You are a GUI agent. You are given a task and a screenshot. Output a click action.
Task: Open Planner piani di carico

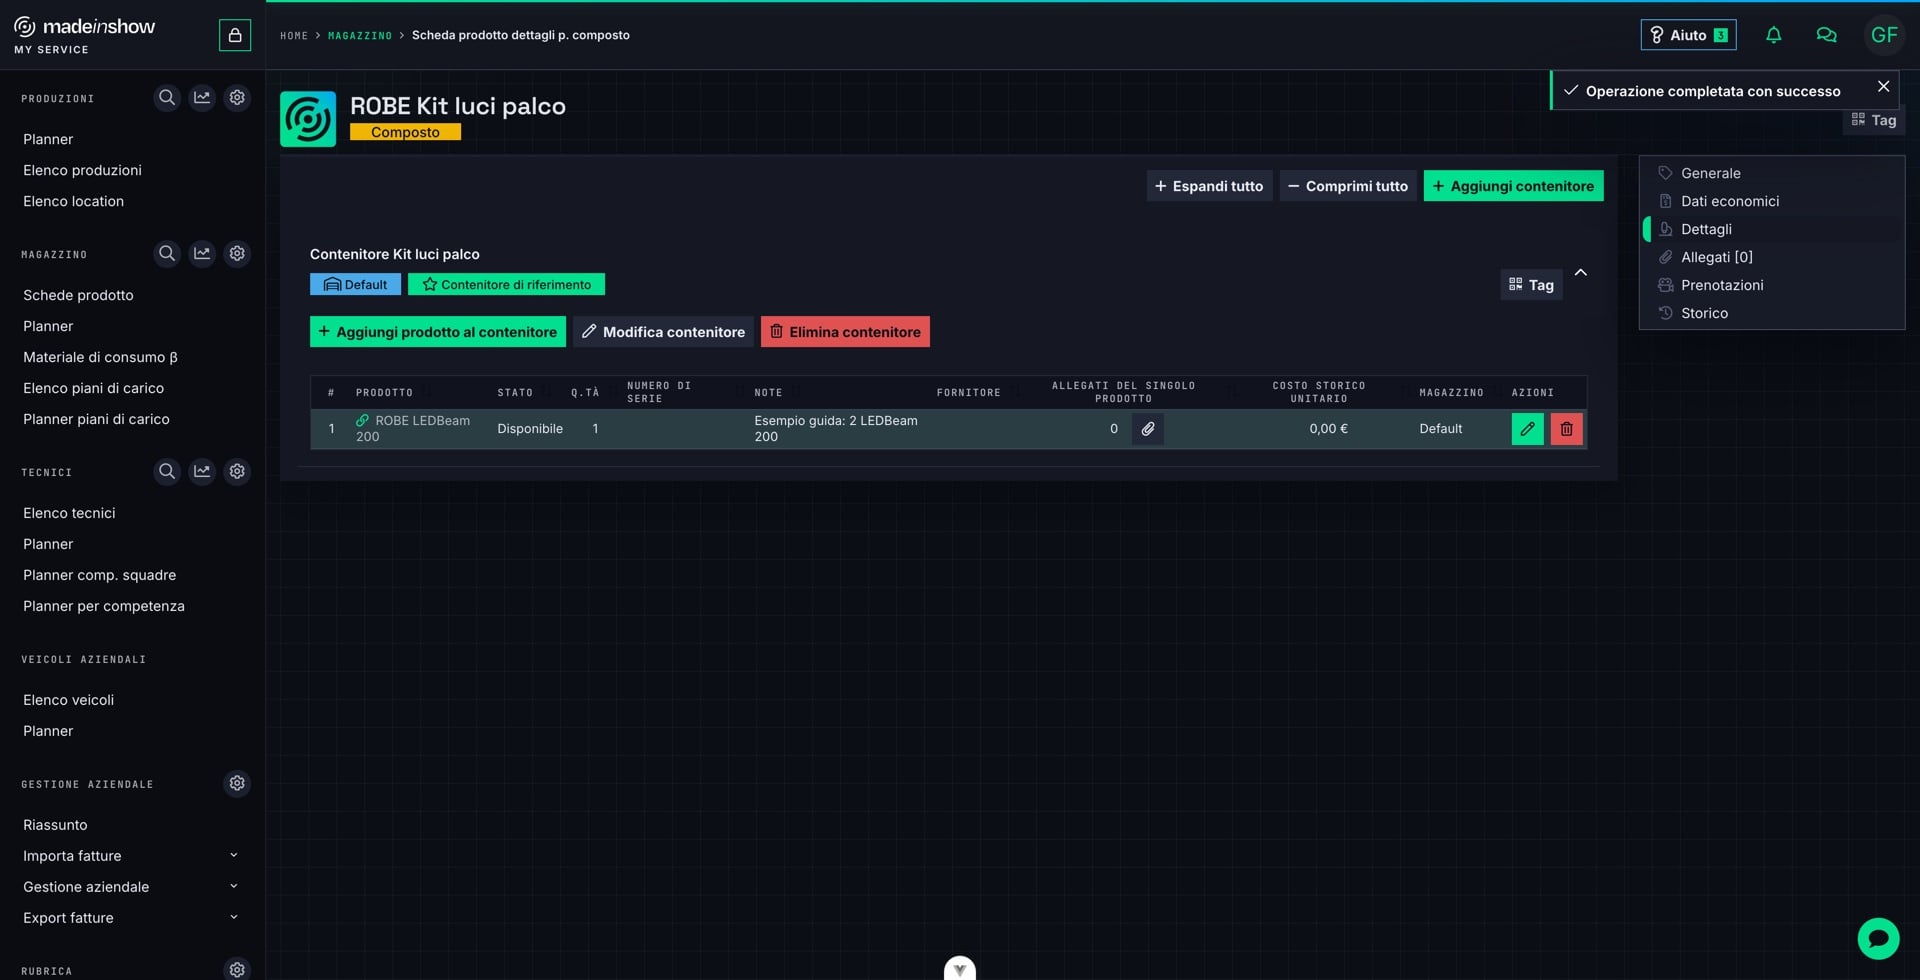(96, 419)
